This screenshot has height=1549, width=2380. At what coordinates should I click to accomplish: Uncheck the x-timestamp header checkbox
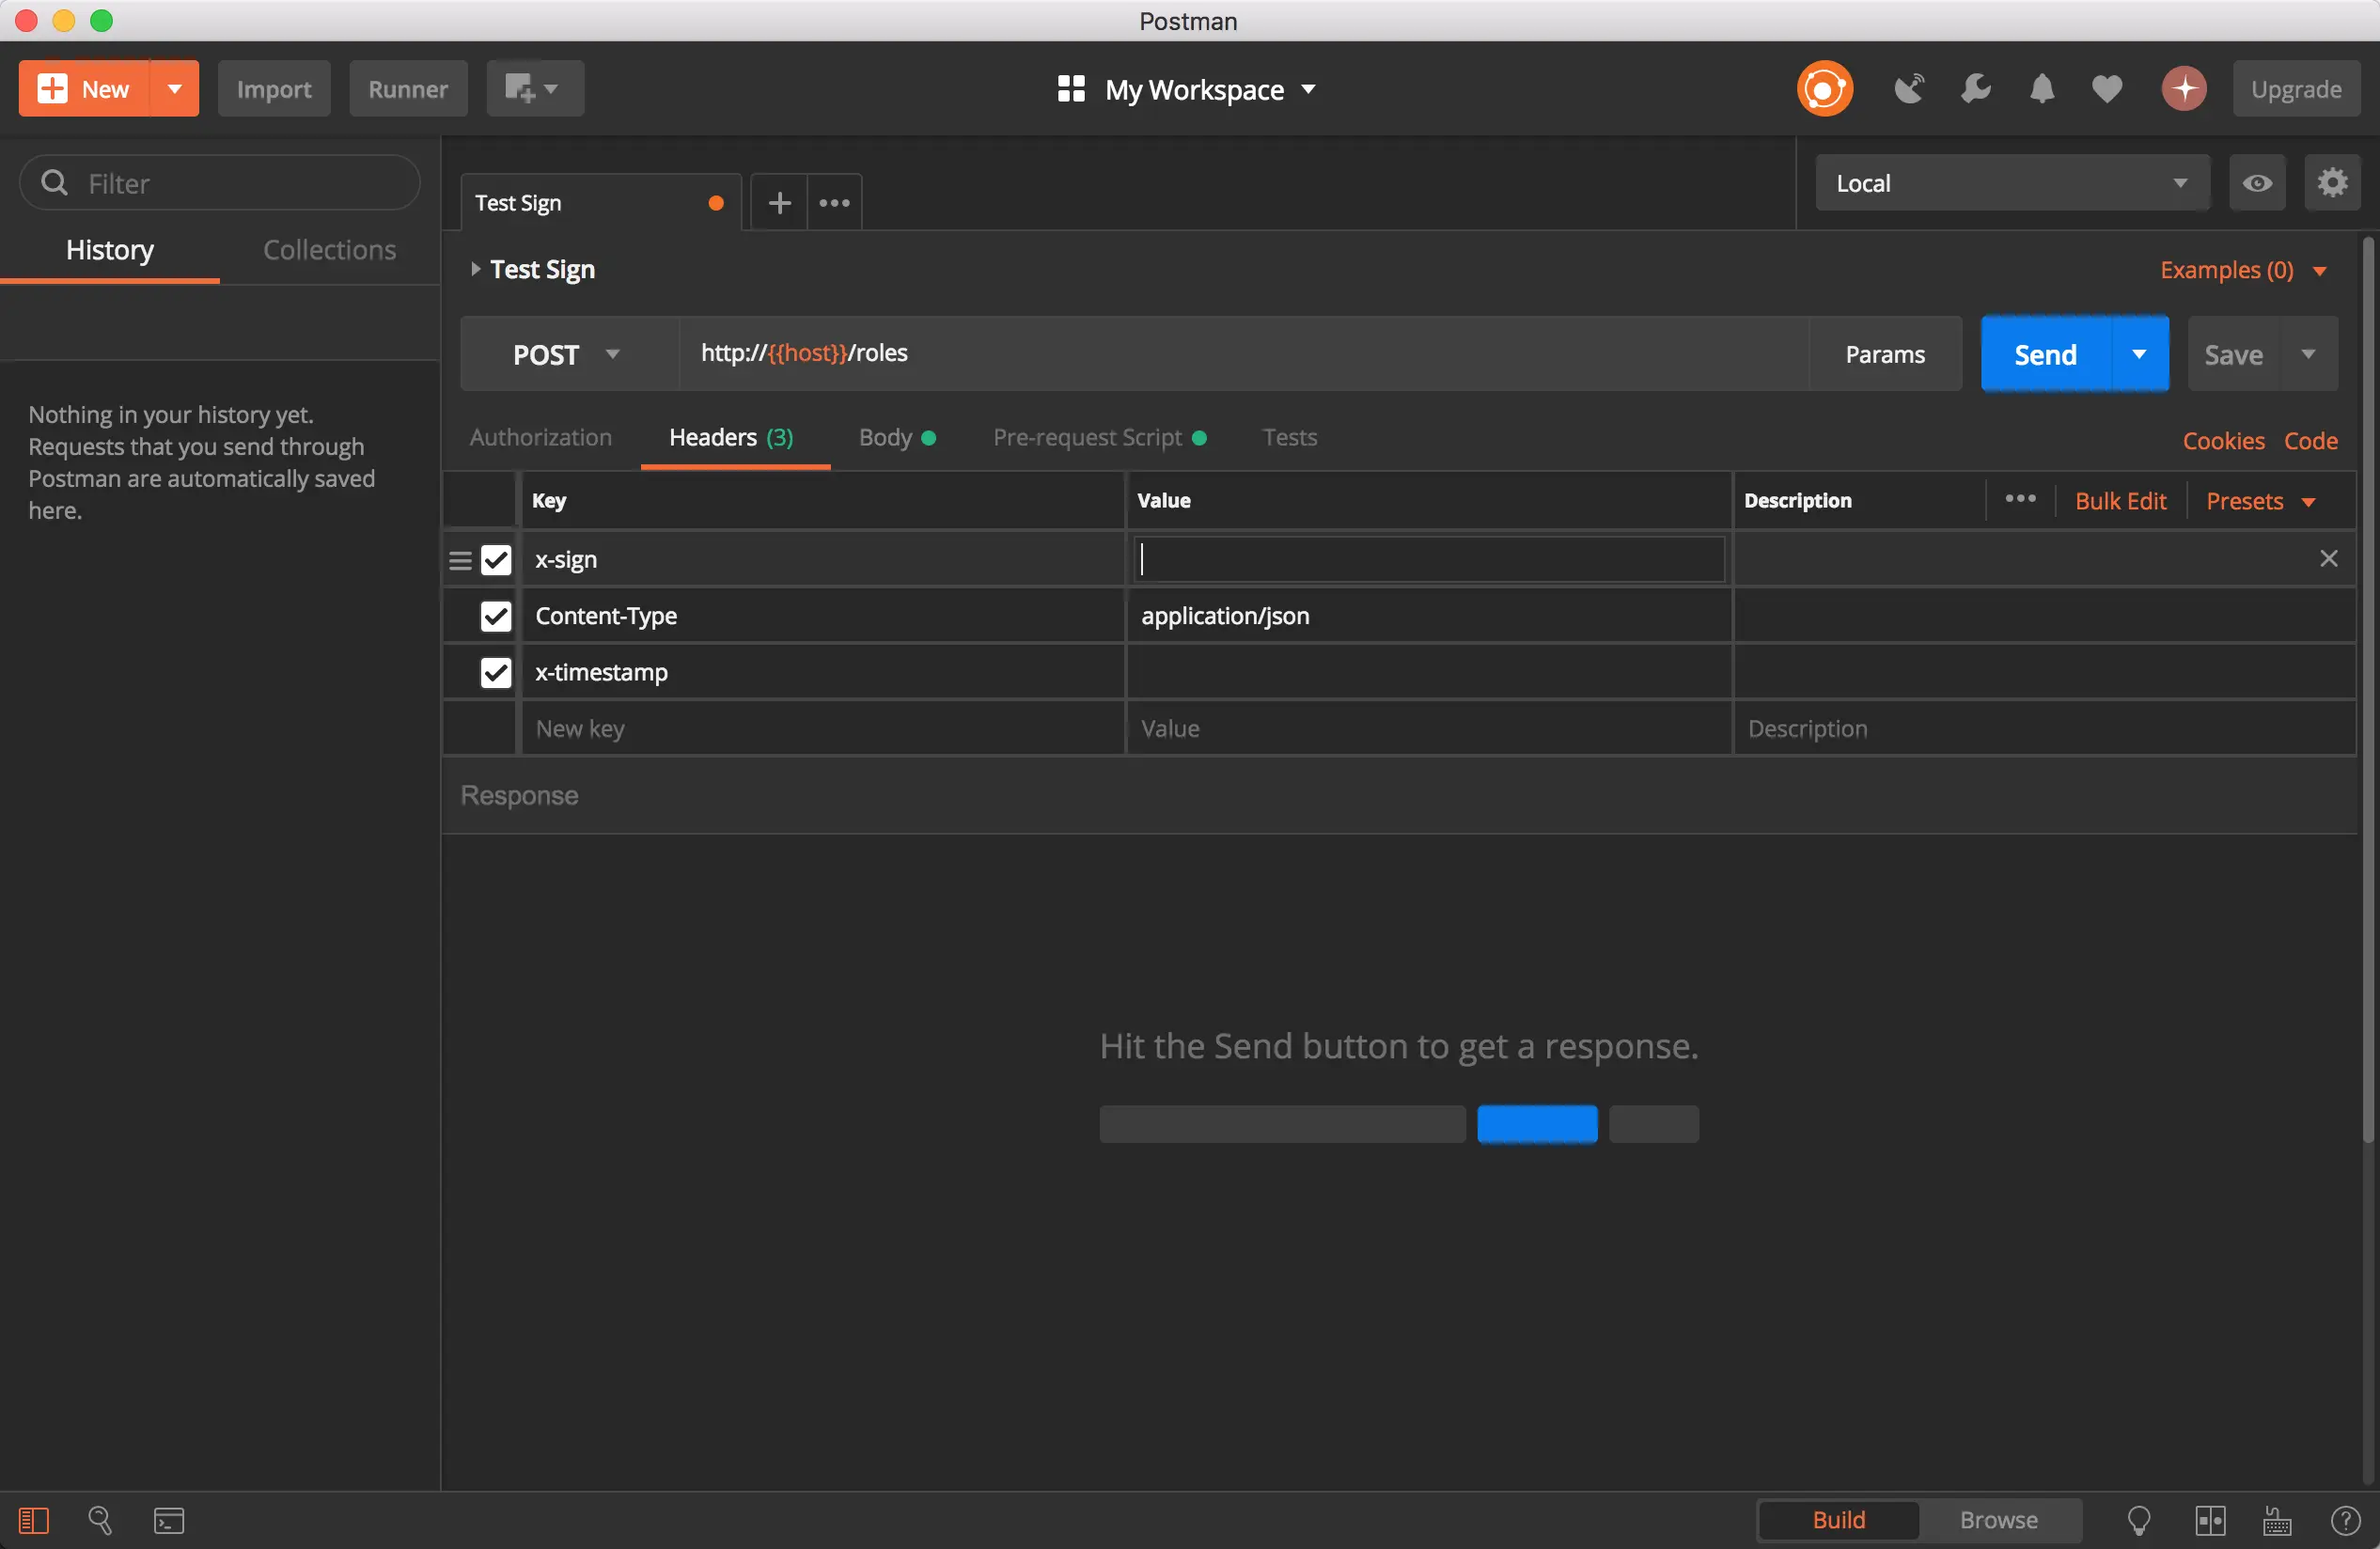496,673
